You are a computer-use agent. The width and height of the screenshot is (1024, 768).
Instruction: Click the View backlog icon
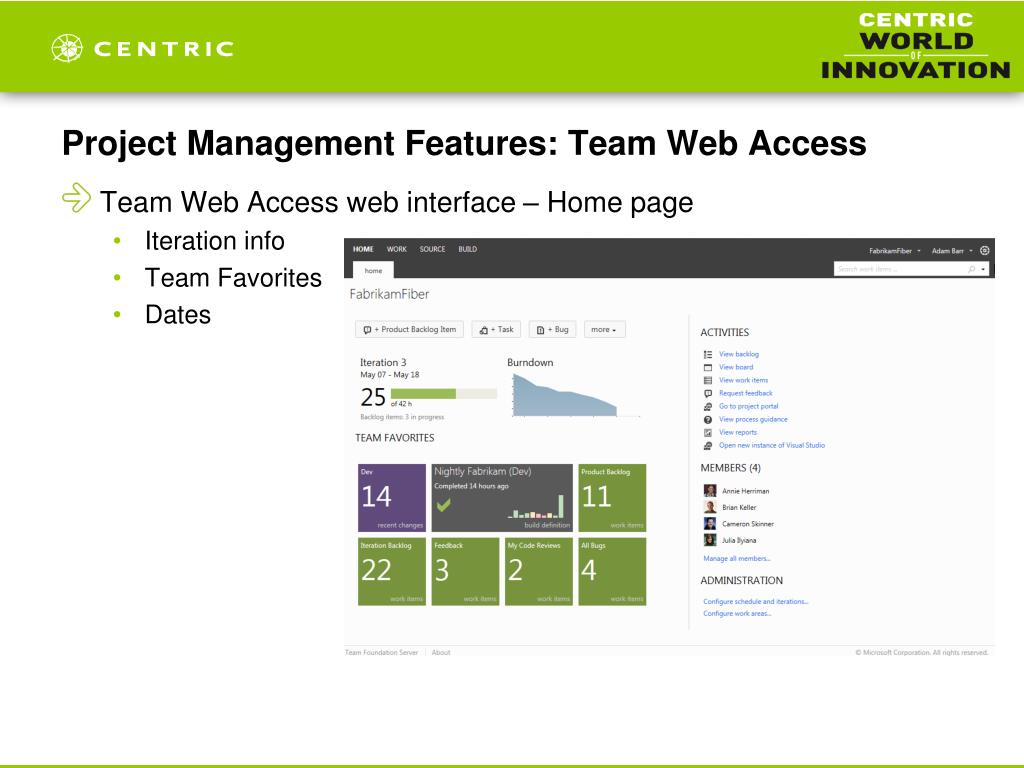tap(708, 355)
